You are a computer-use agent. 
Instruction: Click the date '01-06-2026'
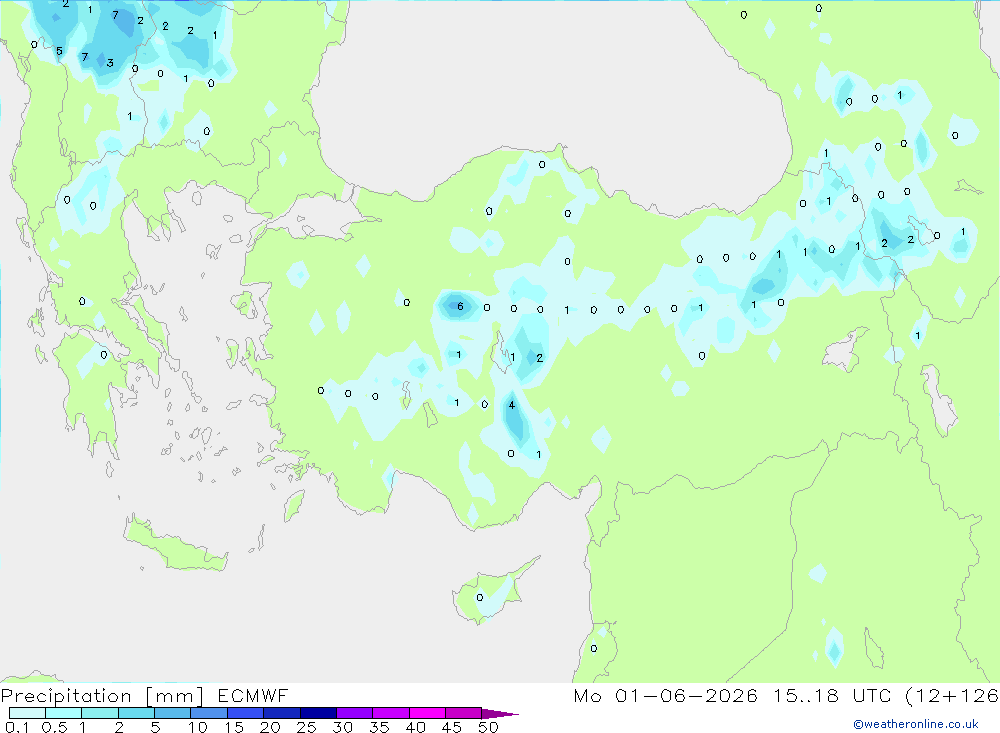(x=686, y=695)
